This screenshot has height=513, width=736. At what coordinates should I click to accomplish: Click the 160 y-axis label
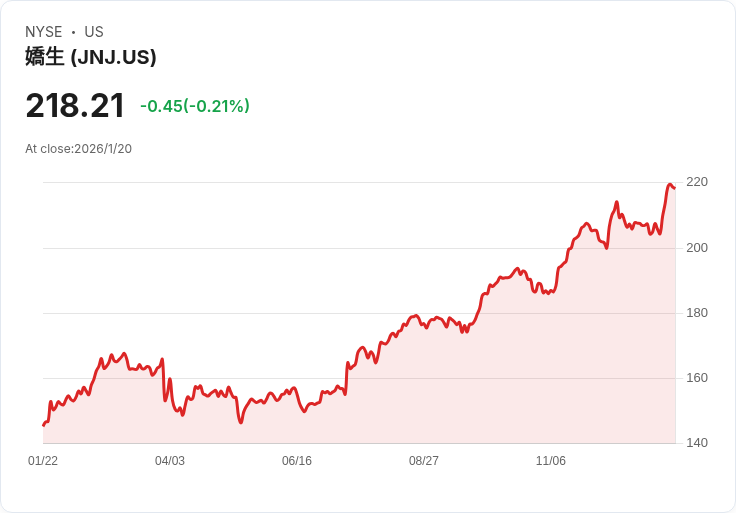[x=696, y=378]
